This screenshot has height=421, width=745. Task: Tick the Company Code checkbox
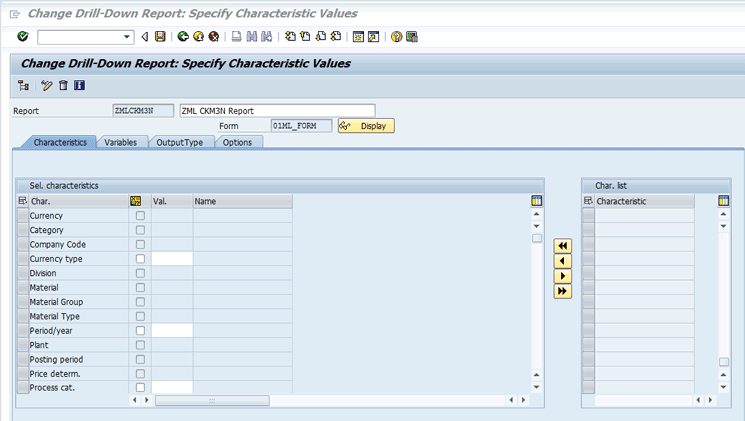point(140,244)
